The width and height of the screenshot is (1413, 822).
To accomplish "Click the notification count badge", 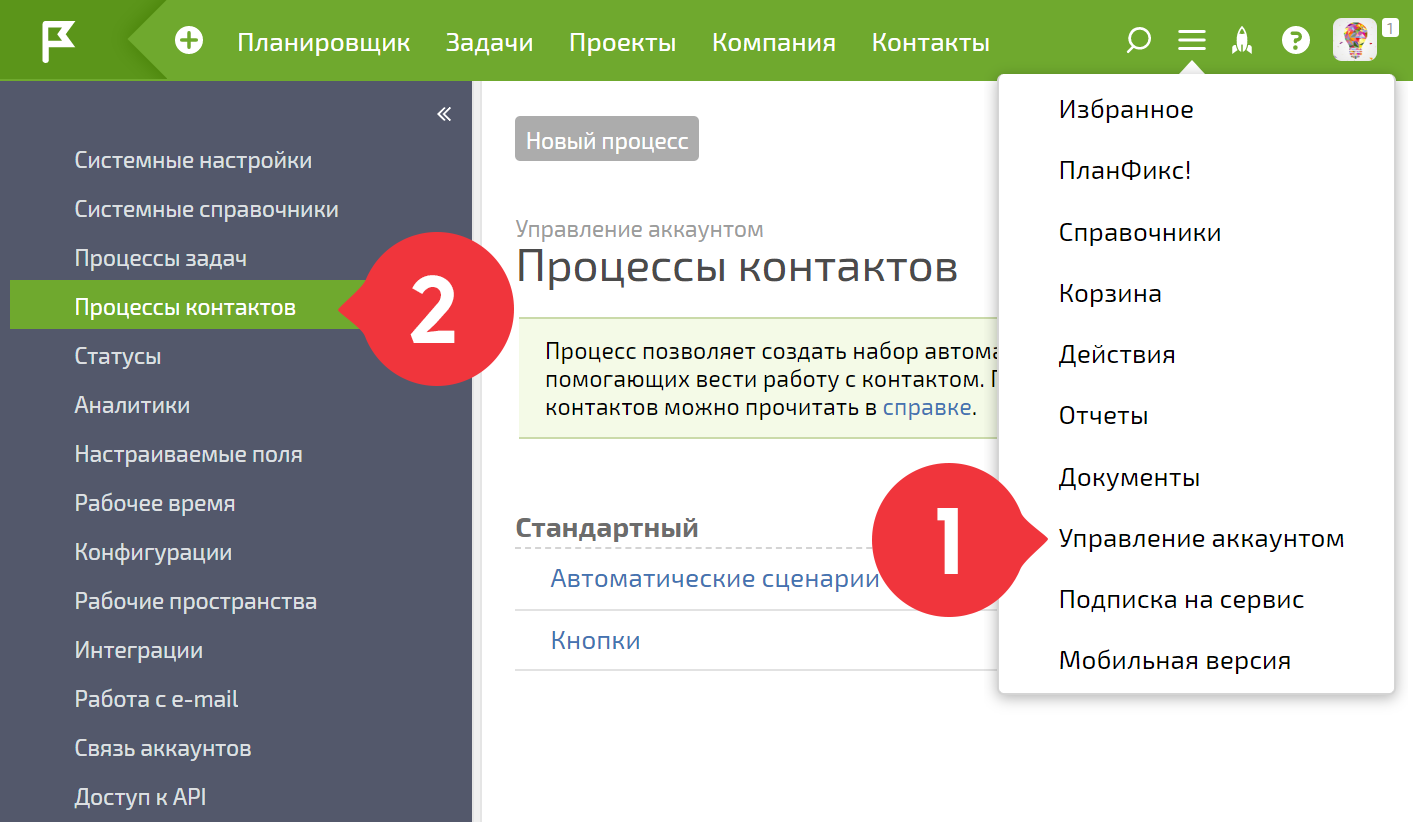I will (1390, 29).
